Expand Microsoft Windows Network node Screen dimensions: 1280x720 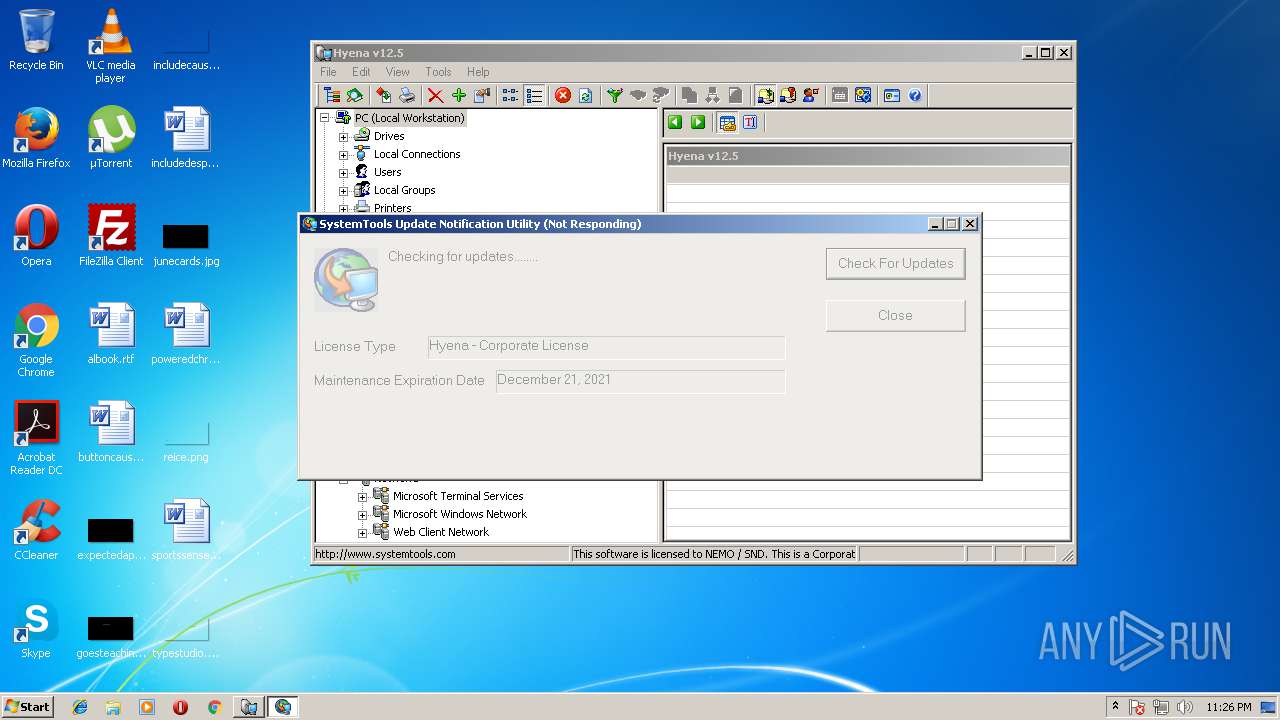(x=362, y=514)
